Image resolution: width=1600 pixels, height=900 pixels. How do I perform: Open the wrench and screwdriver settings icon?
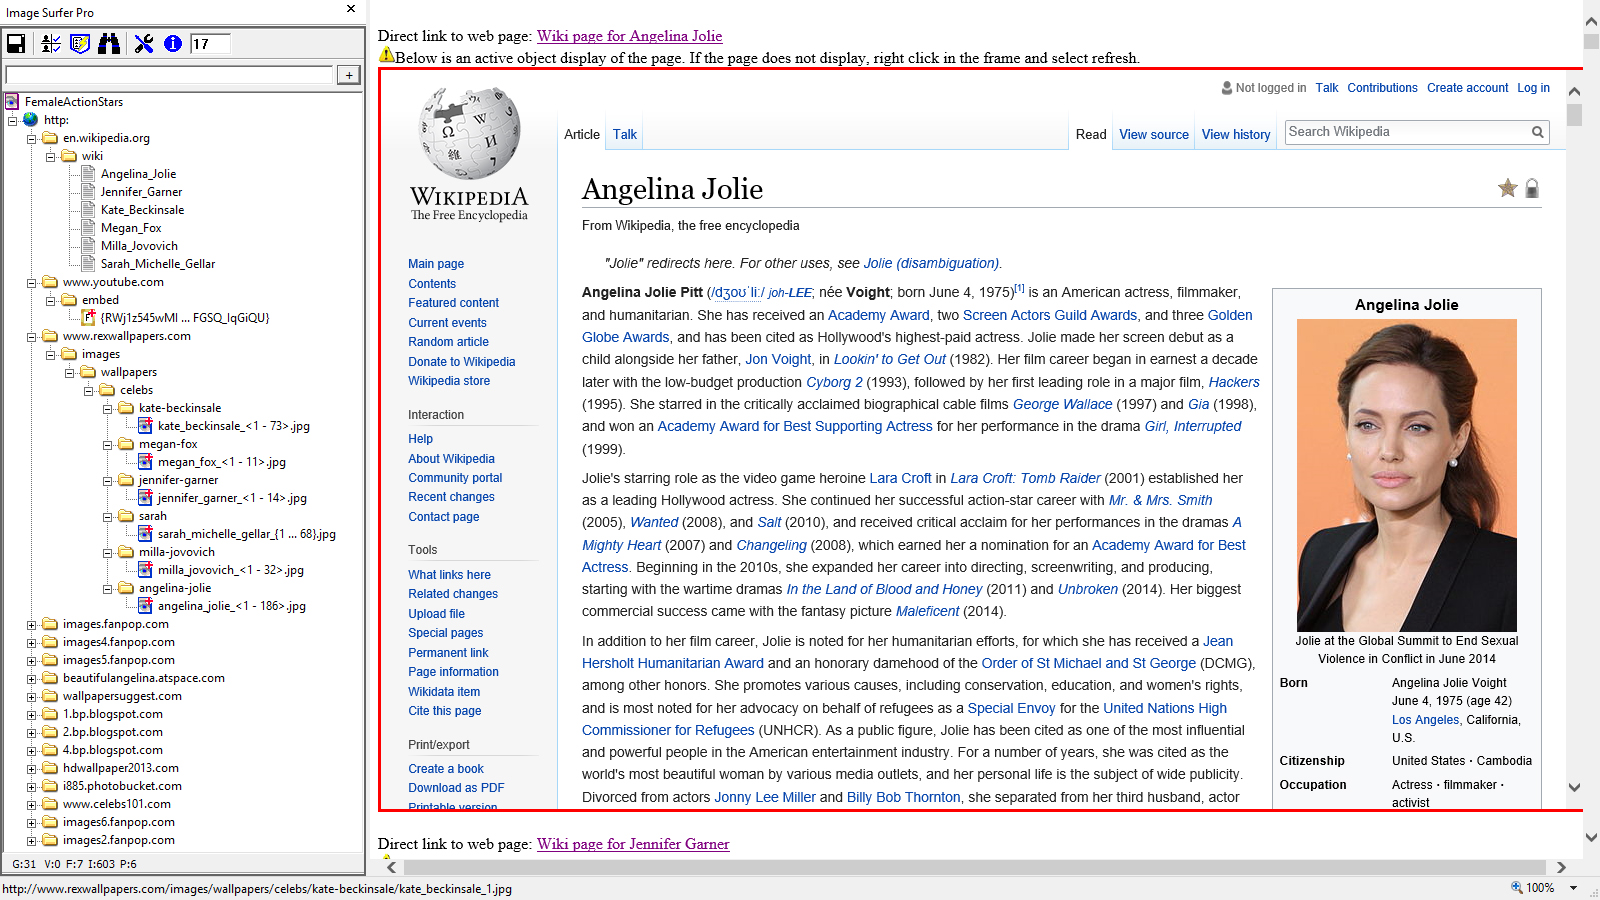pyautogui.click(x=144, y=43)
